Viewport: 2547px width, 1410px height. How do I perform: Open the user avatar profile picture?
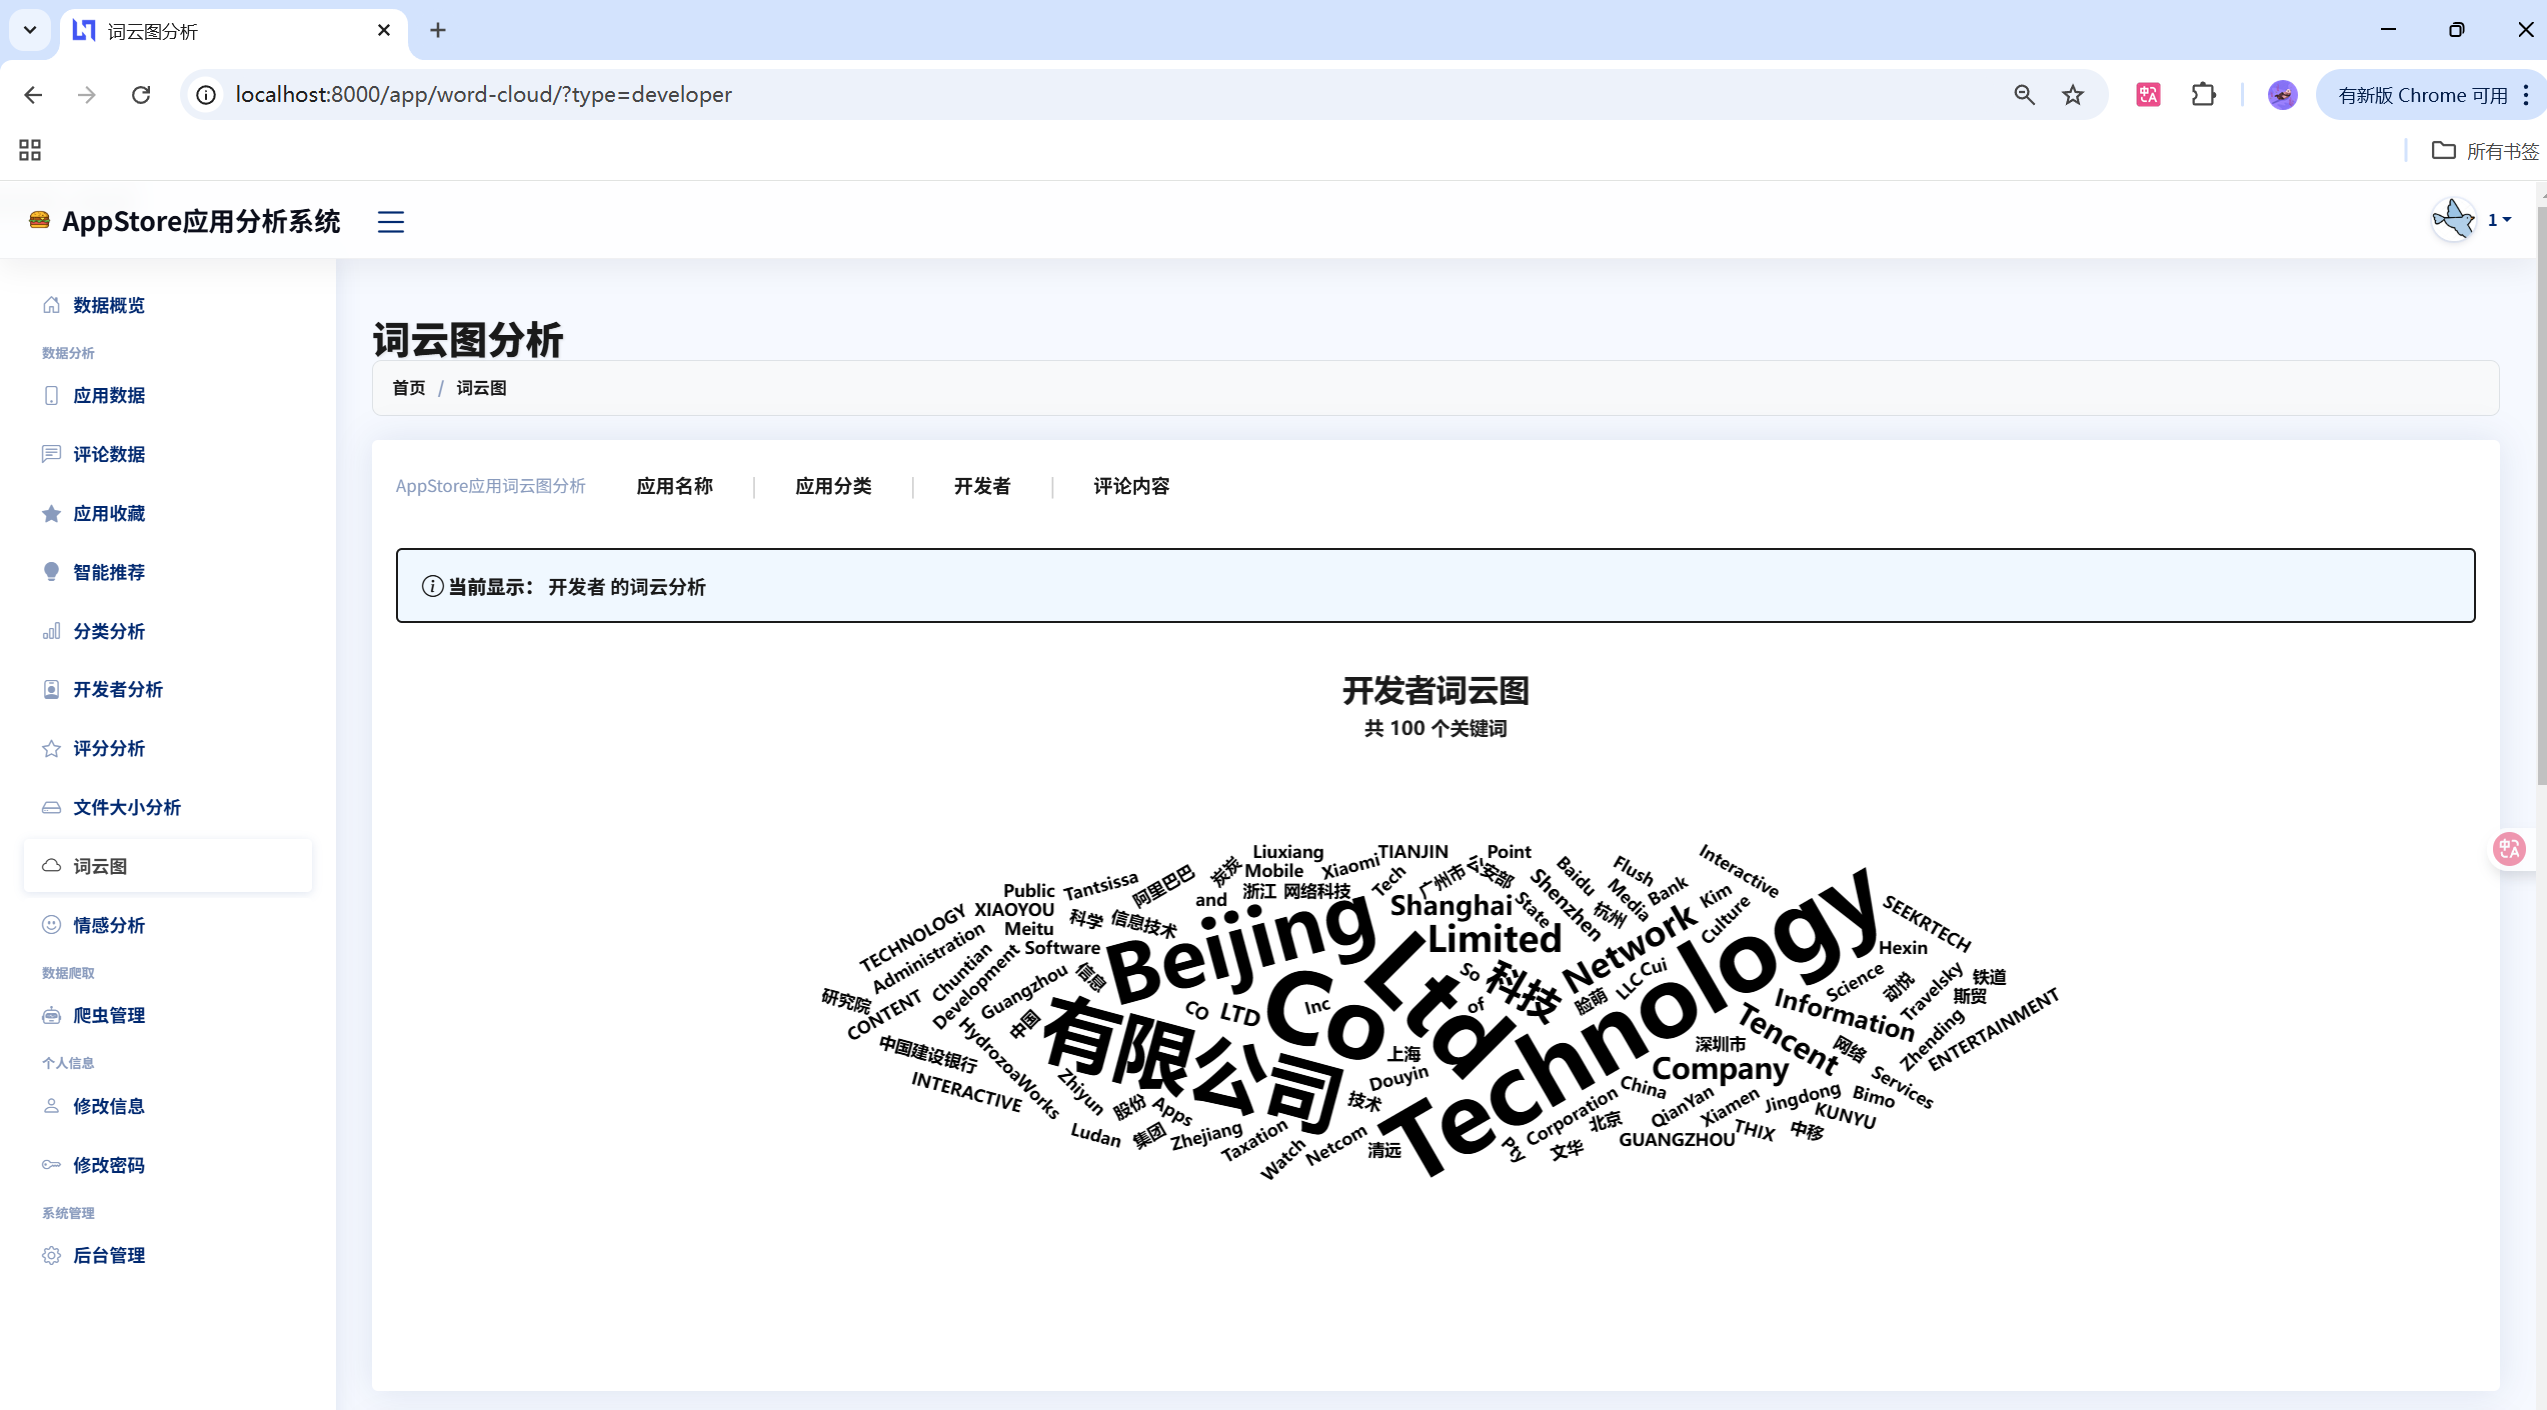2453,220
